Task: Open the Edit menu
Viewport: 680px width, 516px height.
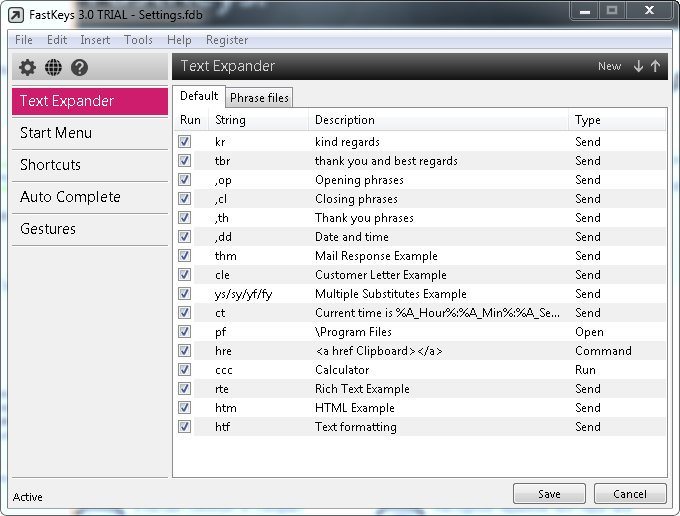Action: 57,40
